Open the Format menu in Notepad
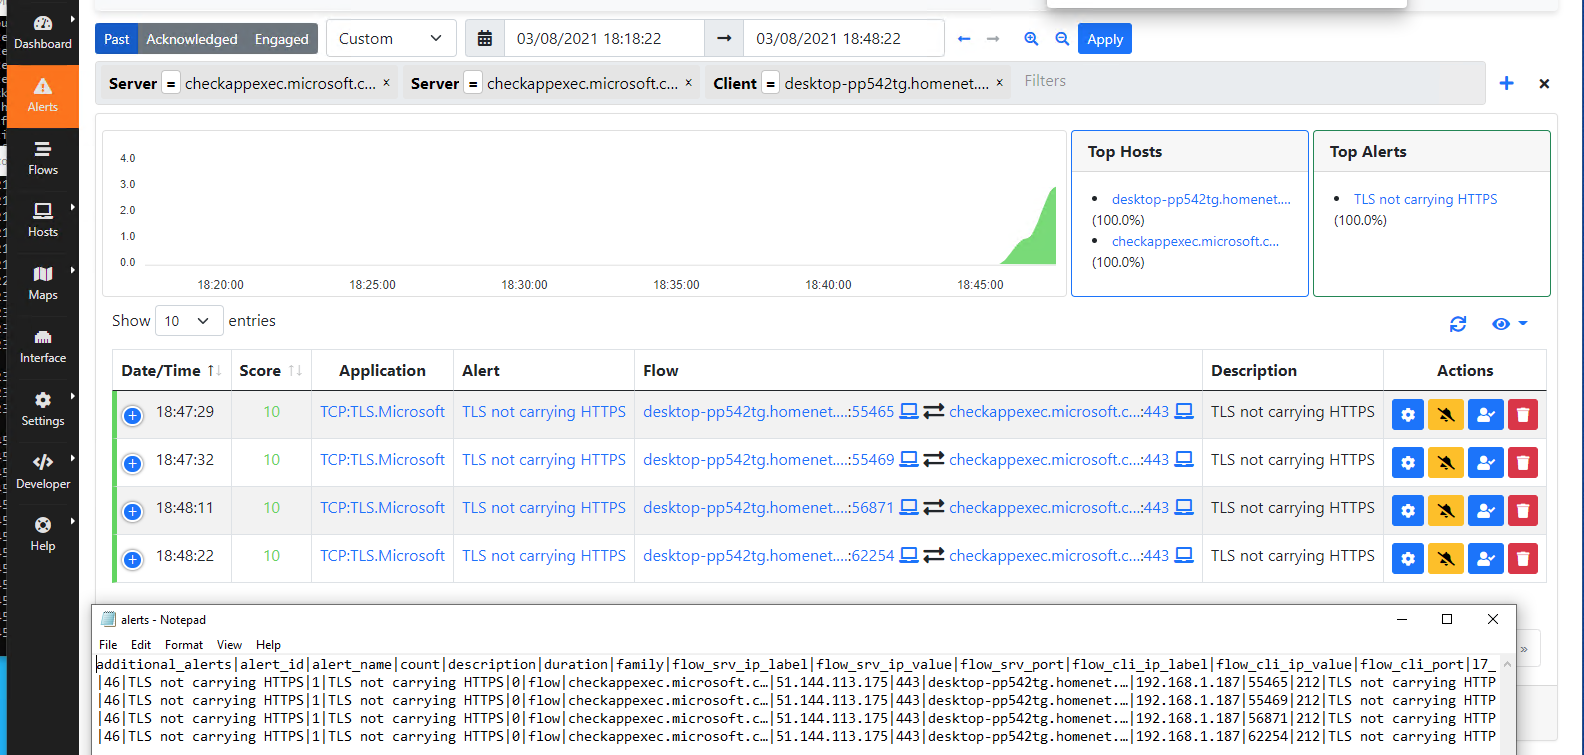This screenshot has height=755, width=1584. 184,645
